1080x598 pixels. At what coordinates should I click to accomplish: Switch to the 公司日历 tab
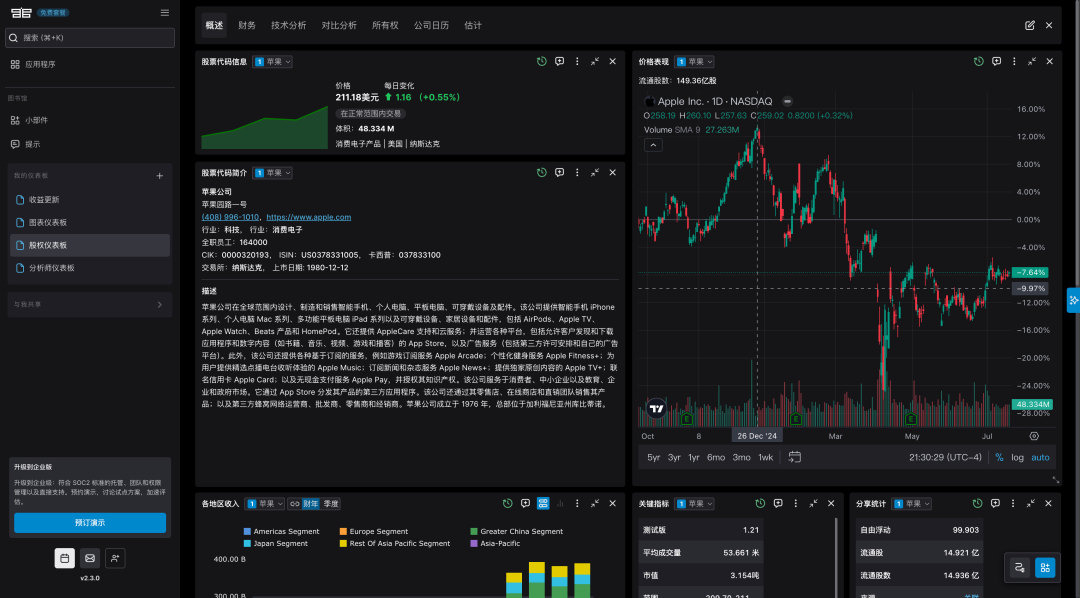[x=431, y=25]
